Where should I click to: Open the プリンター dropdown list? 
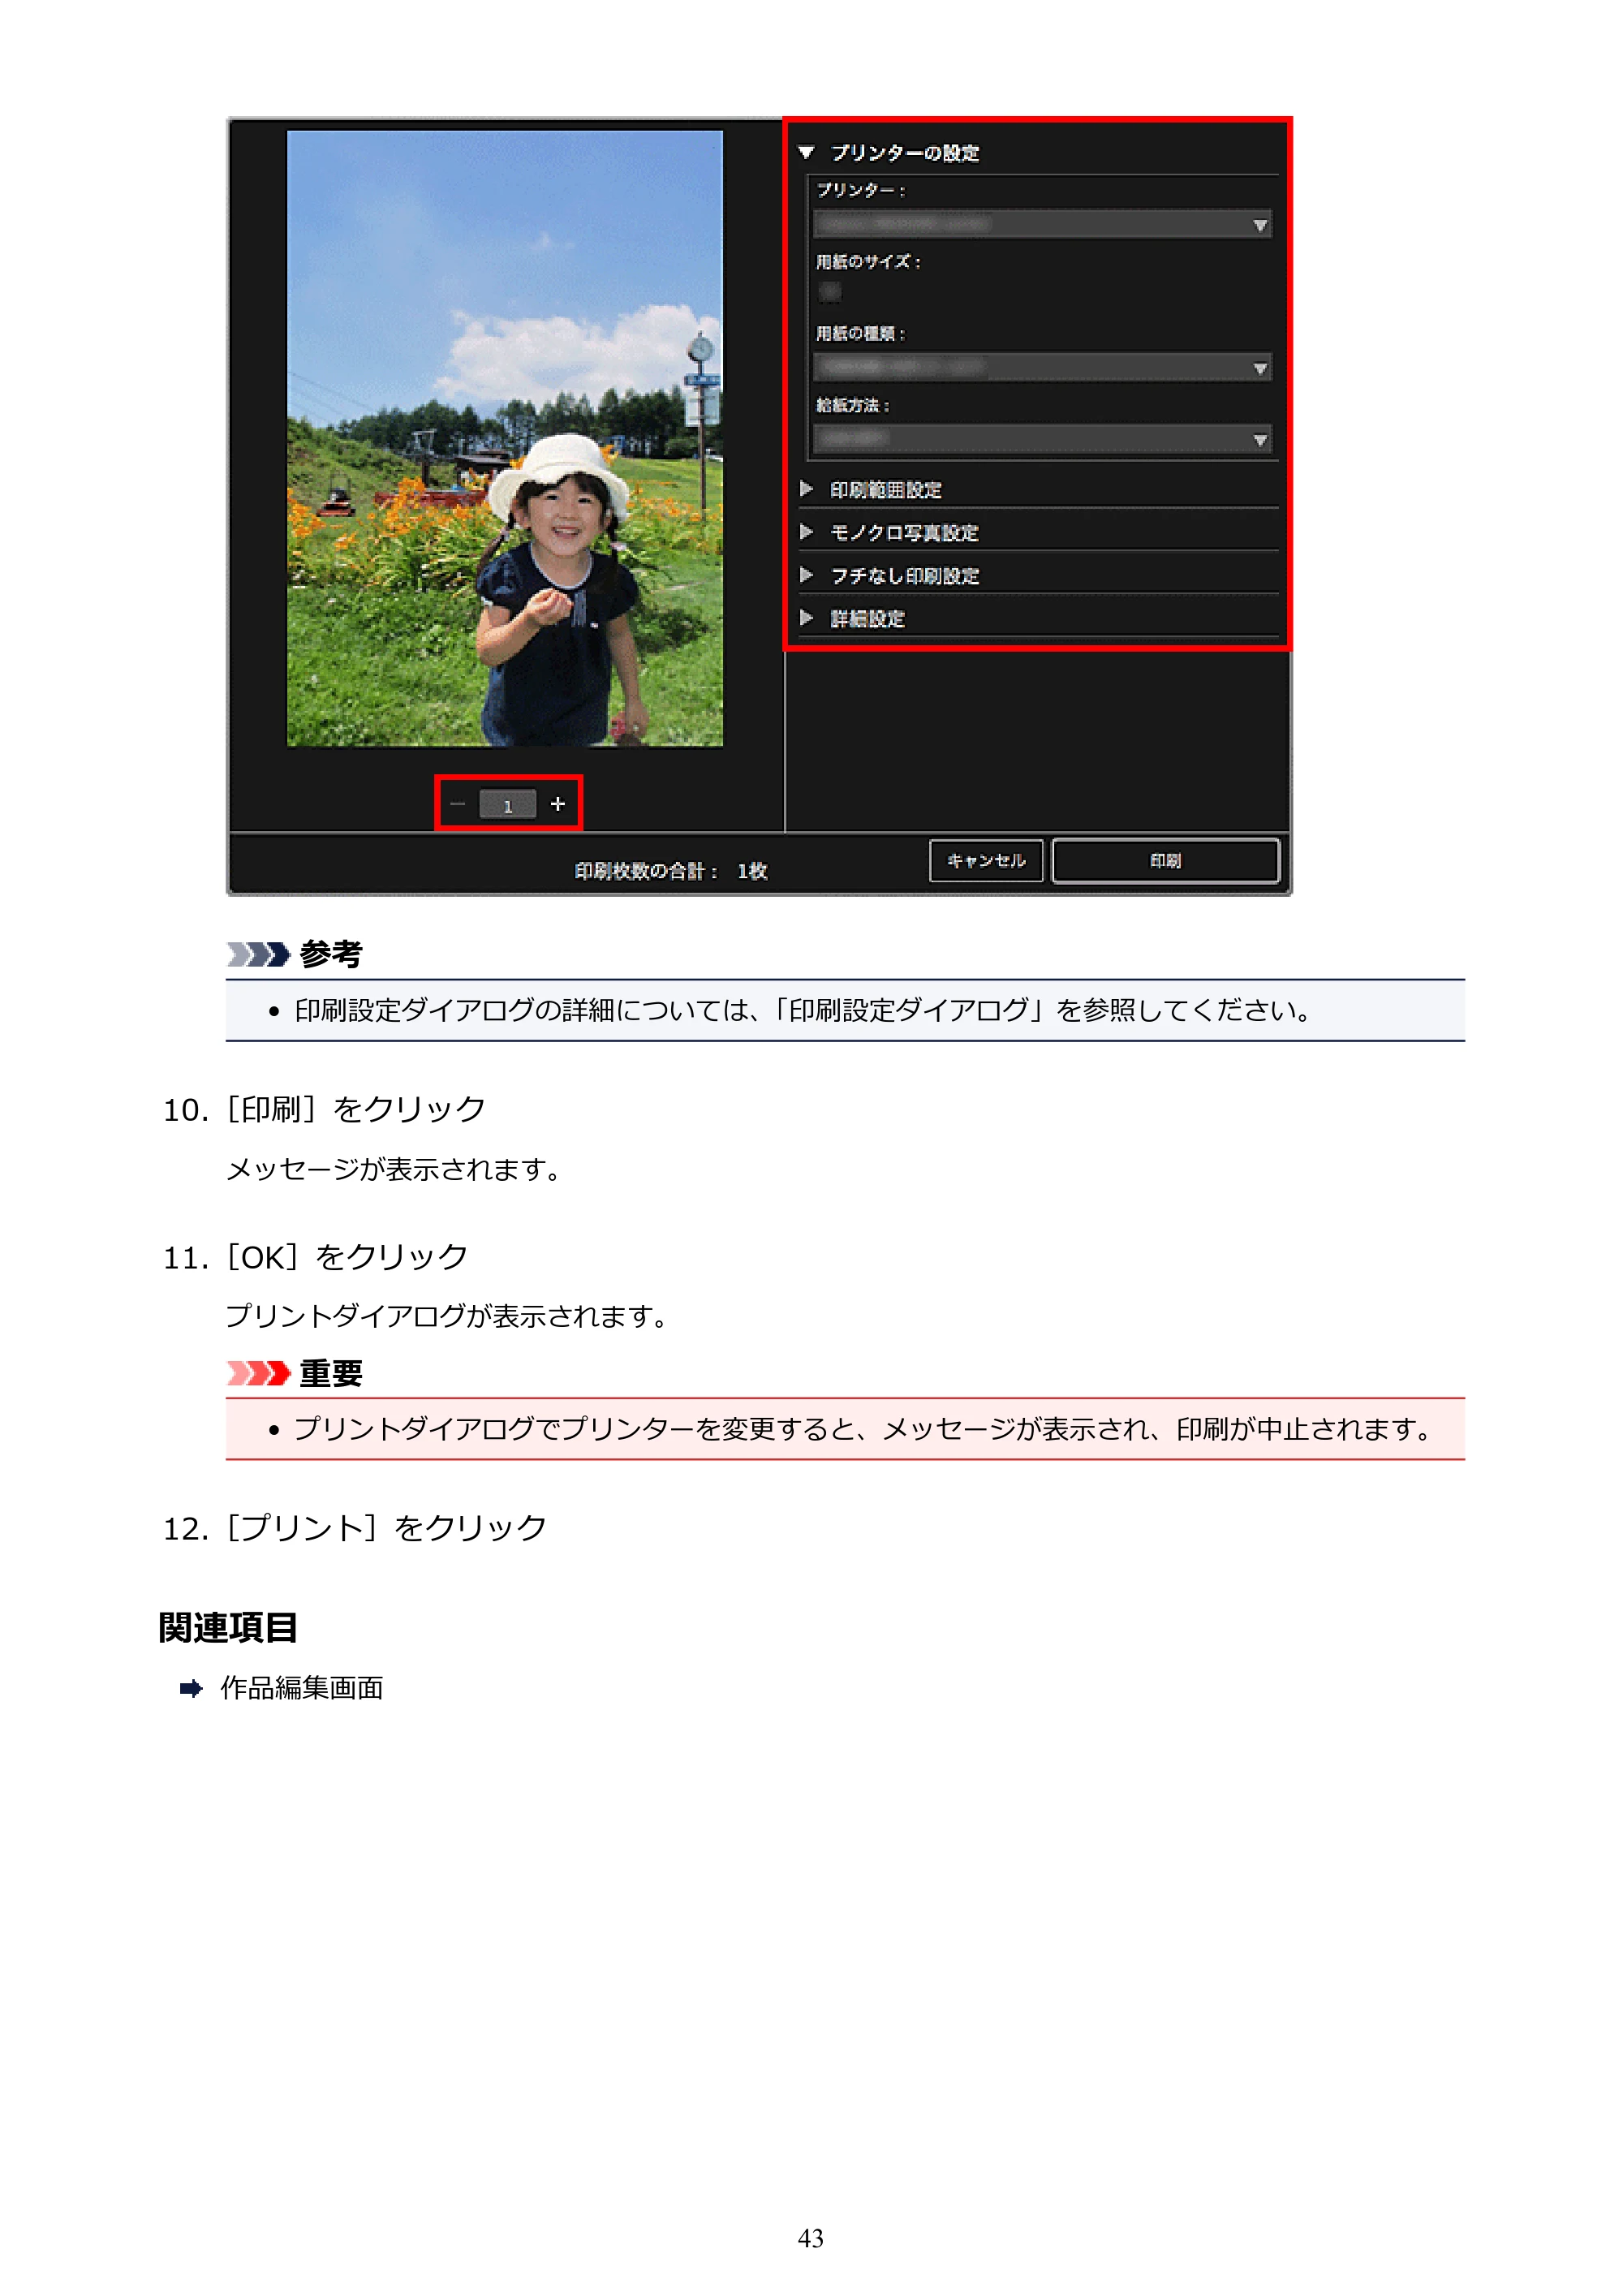(1043, 224)
